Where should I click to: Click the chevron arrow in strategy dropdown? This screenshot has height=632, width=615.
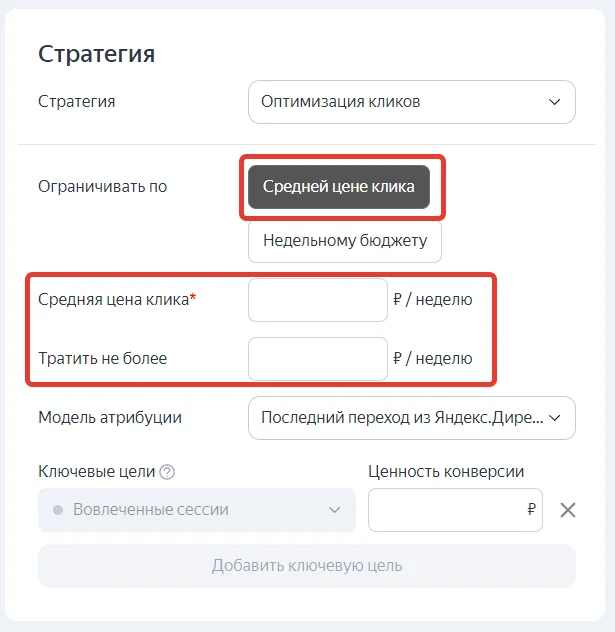pyautogui.click(x=555, y=102)
